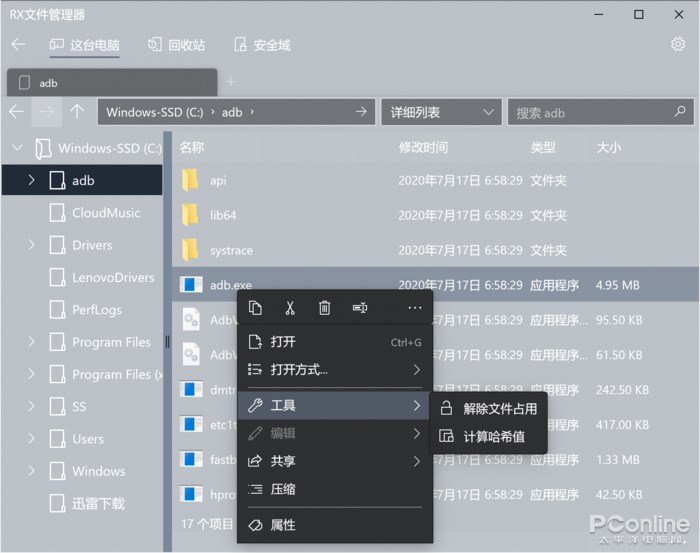Switch to 这台电脑 tab
700x553 pixels.
(84, 45)
